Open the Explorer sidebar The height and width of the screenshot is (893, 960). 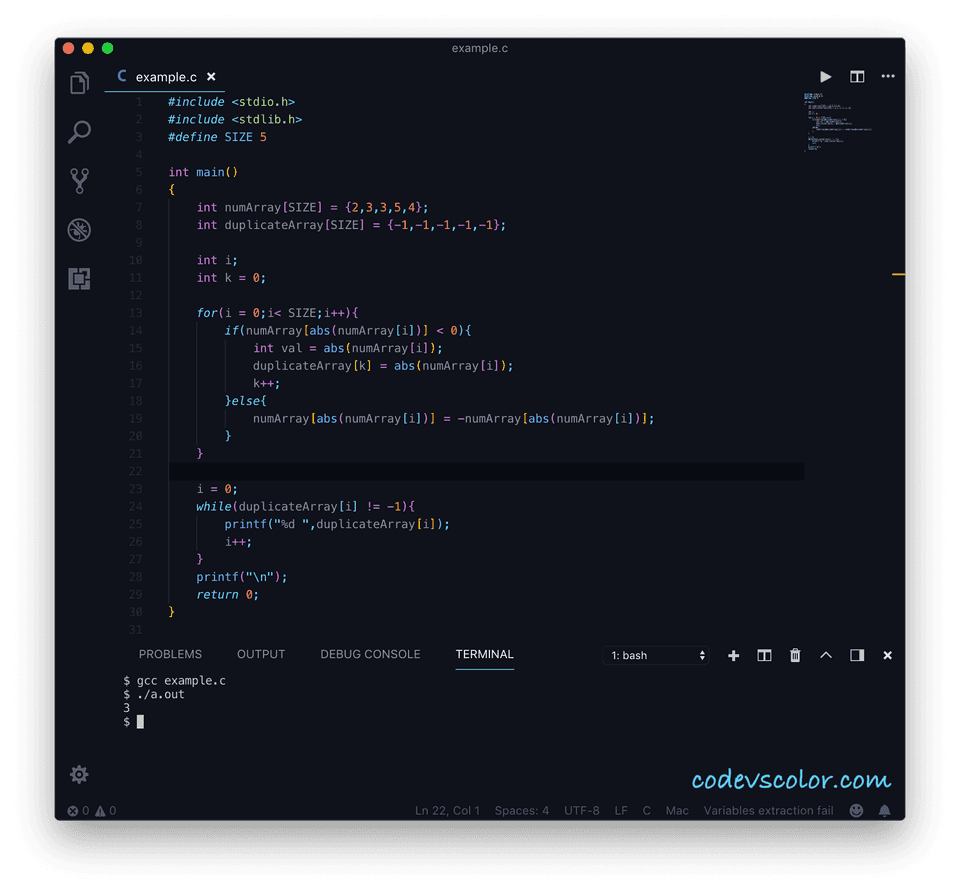click(x=79, y=83)
